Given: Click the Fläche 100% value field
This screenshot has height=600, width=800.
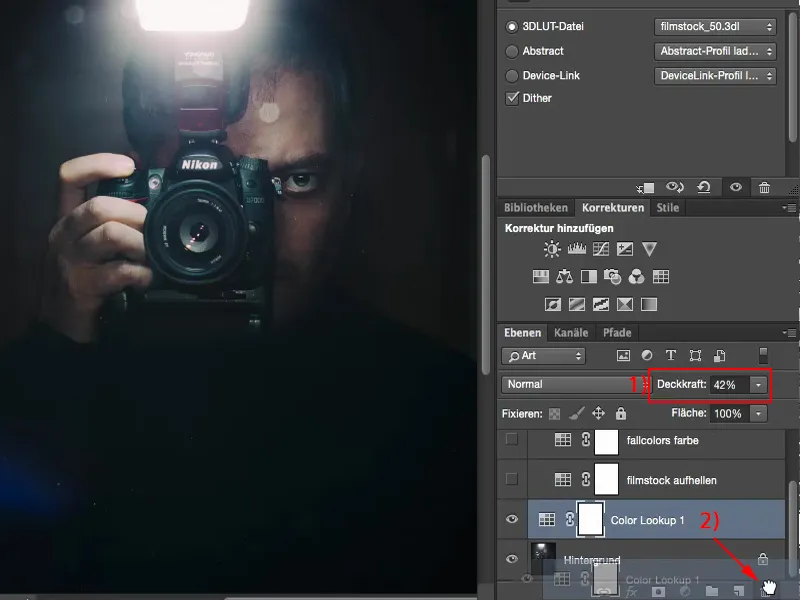Looking at the screenshot, I should pos(730,413).
